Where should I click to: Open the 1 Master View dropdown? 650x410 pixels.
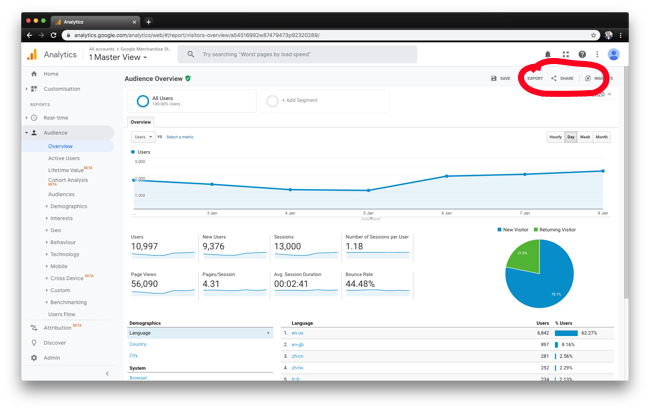118,58
